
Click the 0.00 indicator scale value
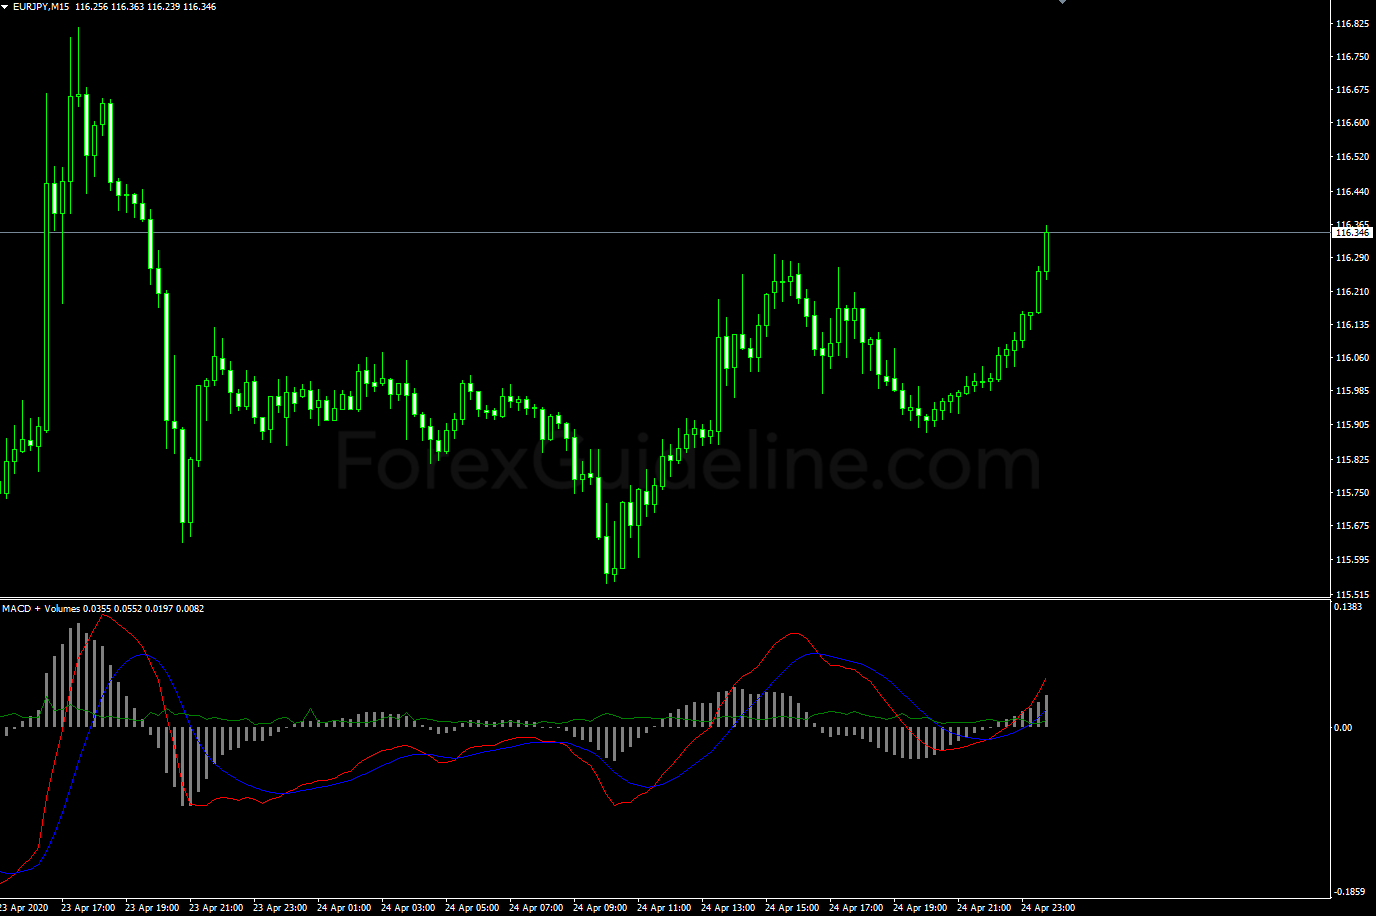1343,728
